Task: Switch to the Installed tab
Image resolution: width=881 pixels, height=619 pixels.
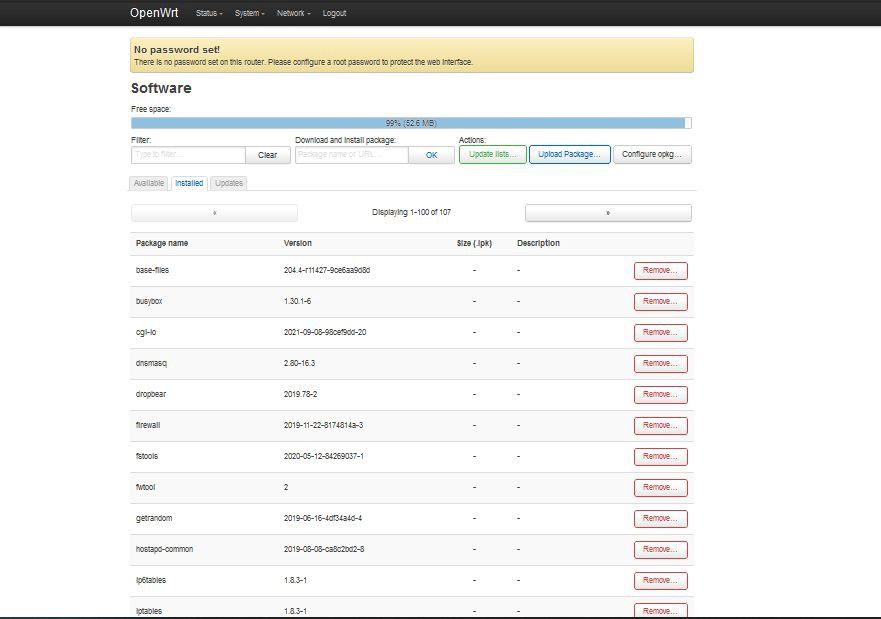Action: pos(189,183)
